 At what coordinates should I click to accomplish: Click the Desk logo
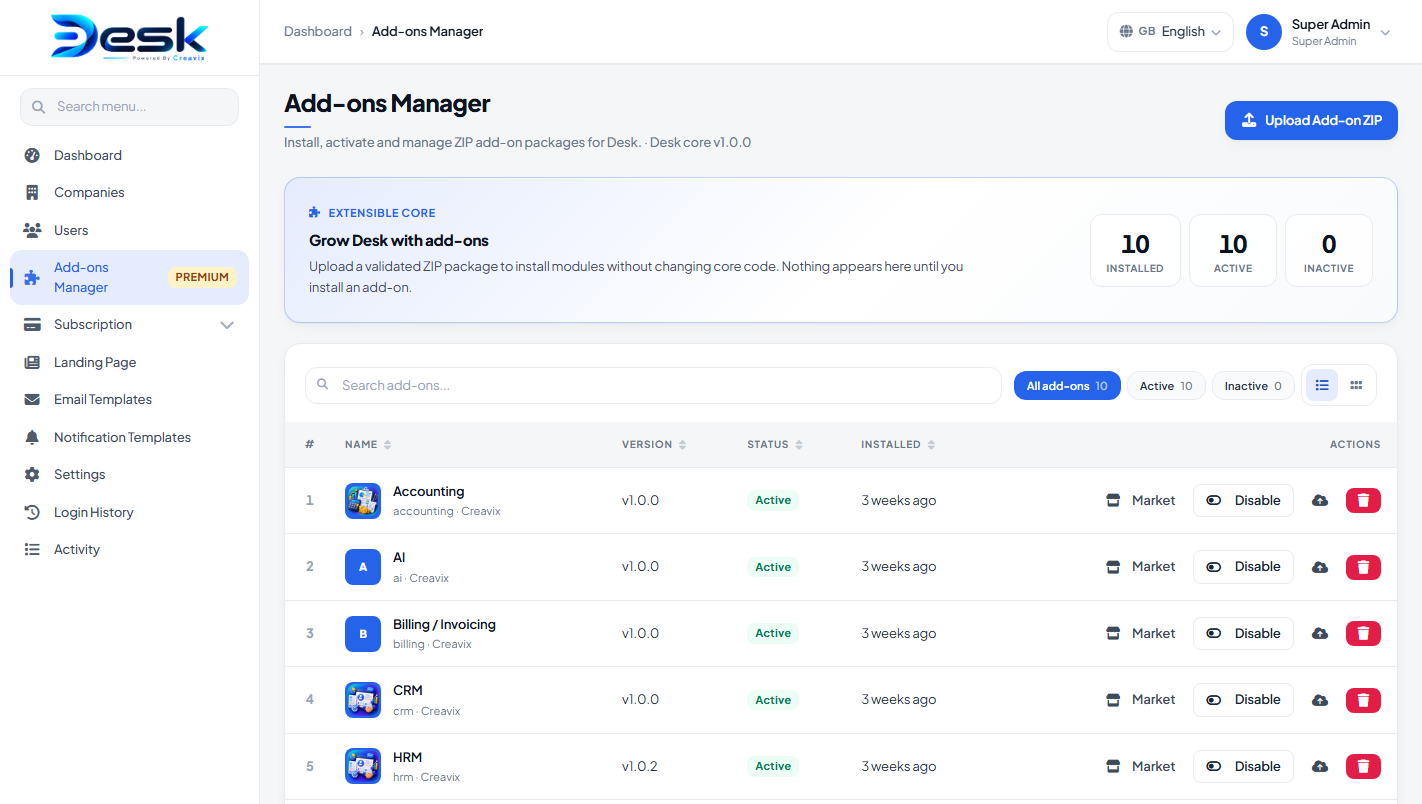pyautogui.click(x=129, y=38)
